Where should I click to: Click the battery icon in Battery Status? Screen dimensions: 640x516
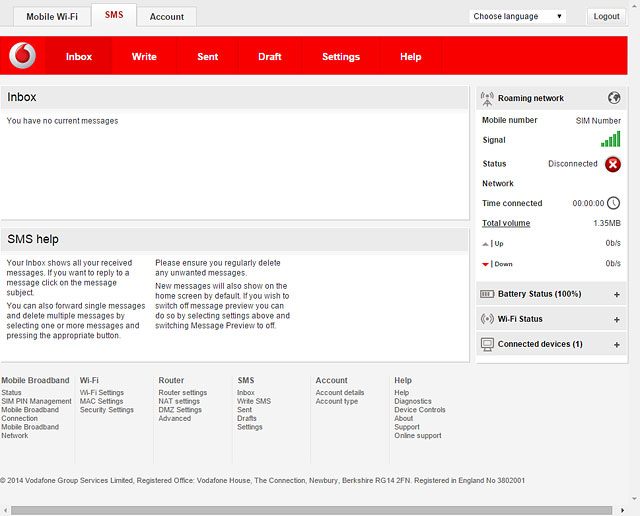487,294
